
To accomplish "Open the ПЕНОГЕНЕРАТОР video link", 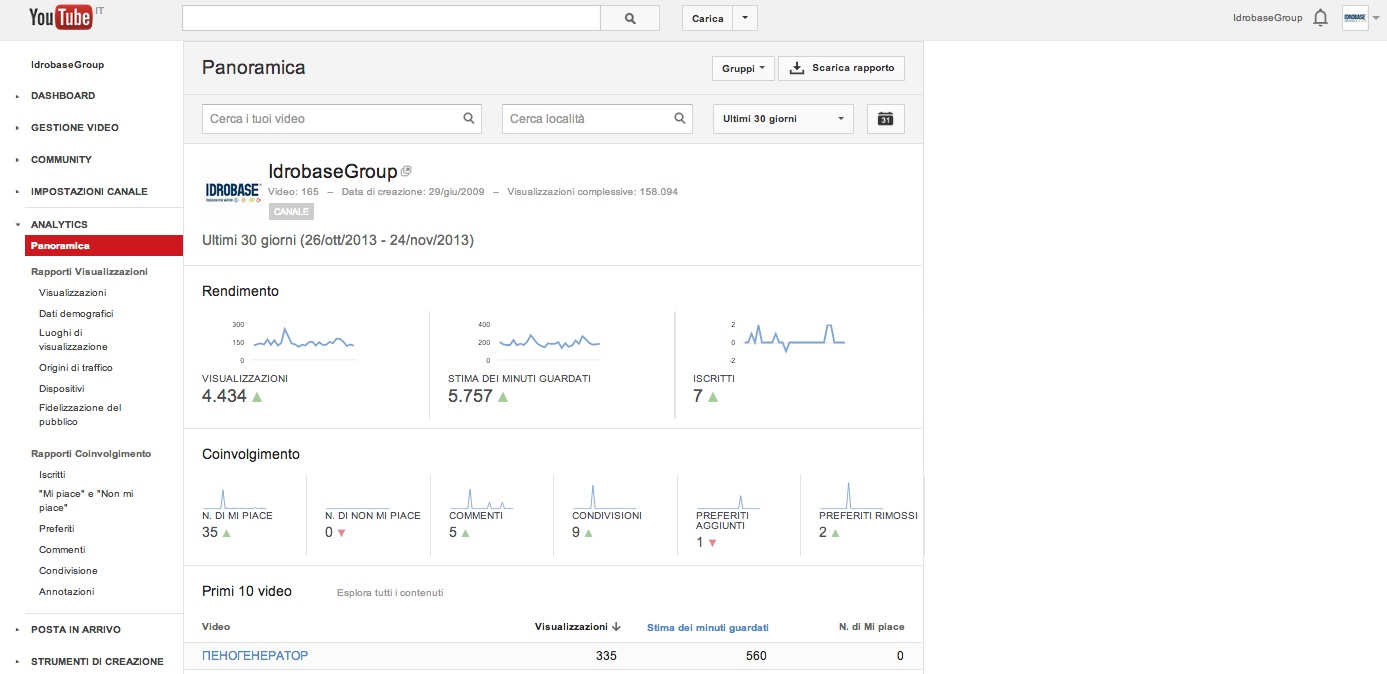I will pyautogui.click(x=255, y=656).
